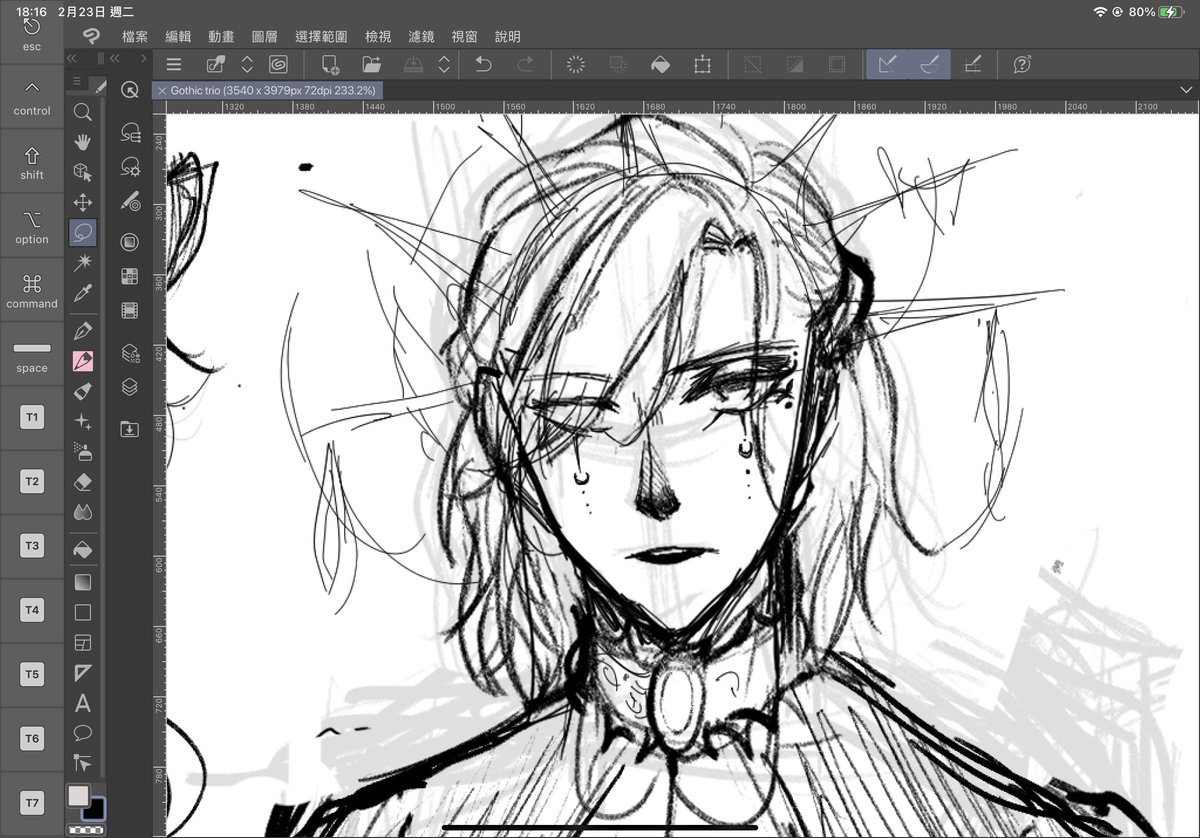Select the Zoom magnifier tool
The image size is (1200, 838).
83,112
